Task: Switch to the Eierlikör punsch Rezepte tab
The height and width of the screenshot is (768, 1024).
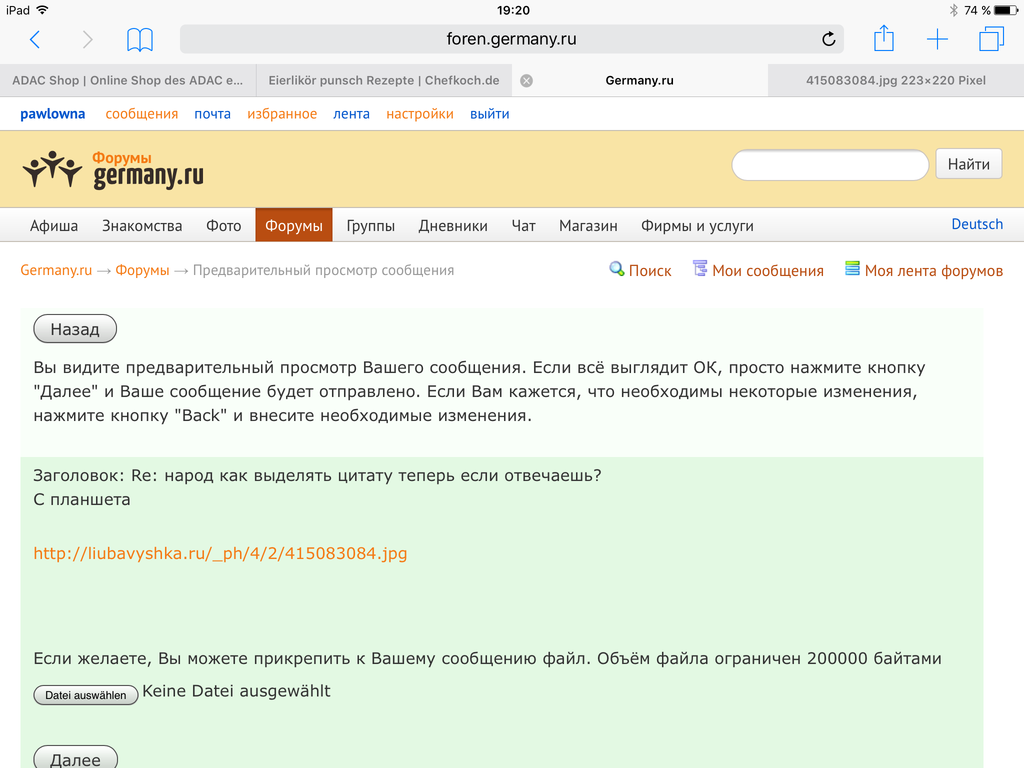Action: tap(384, 81)
